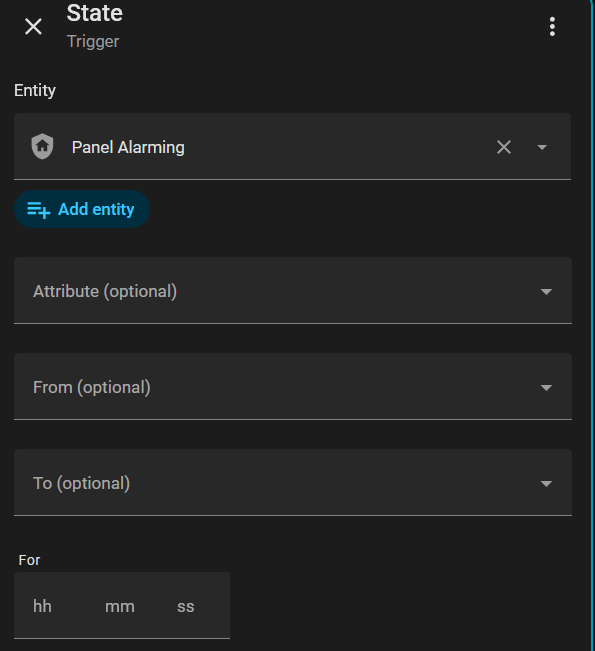Screen dimensions: 595x651
Task: Click the Panel Alarming entity name
Action: coord(128,147)
